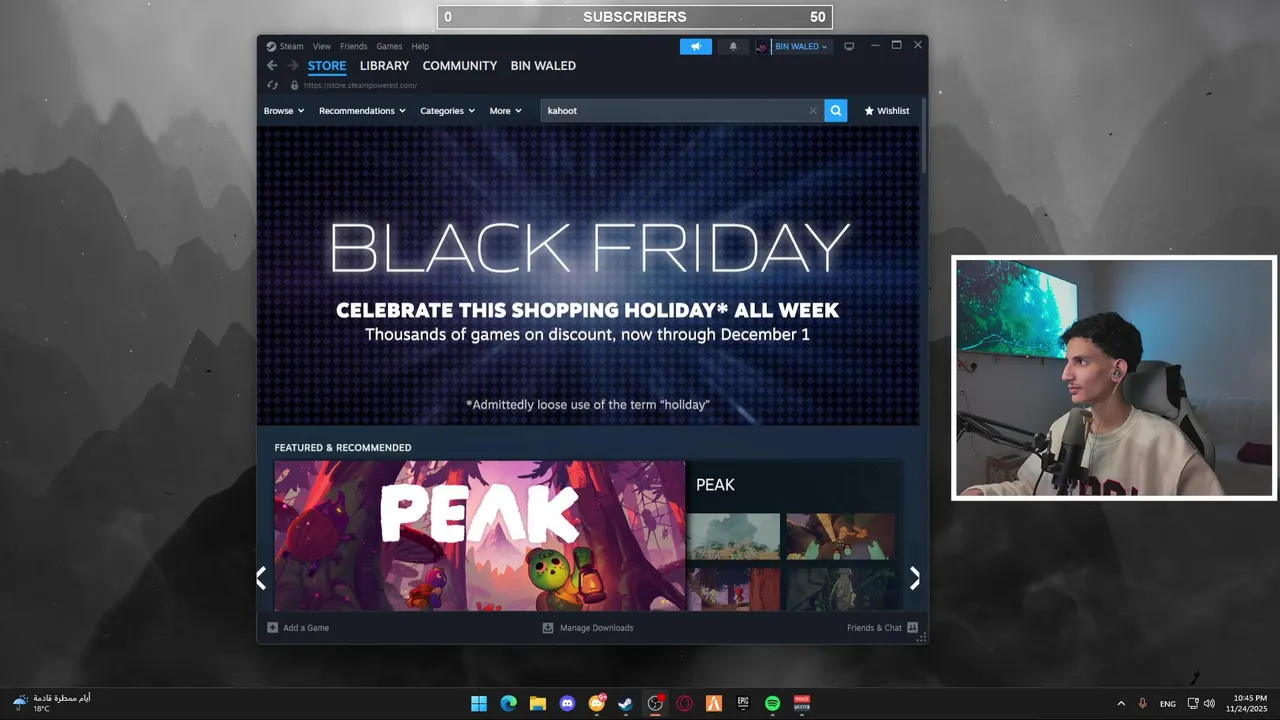Screen dimensions: 1280x720
Task: Click the PEAK title text
Action: pos(715,485)
